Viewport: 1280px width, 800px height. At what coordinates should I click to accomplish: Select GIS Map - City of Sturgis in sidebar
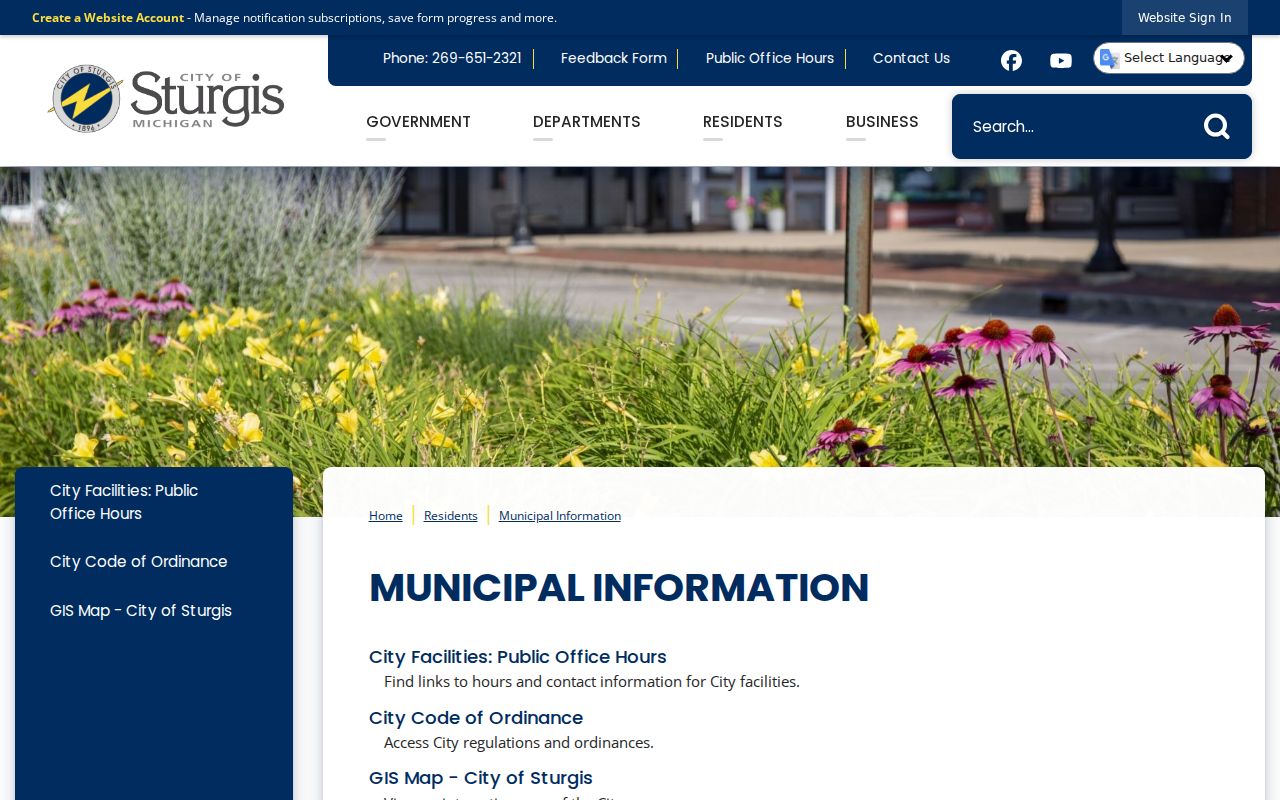[x=141, y=611]
